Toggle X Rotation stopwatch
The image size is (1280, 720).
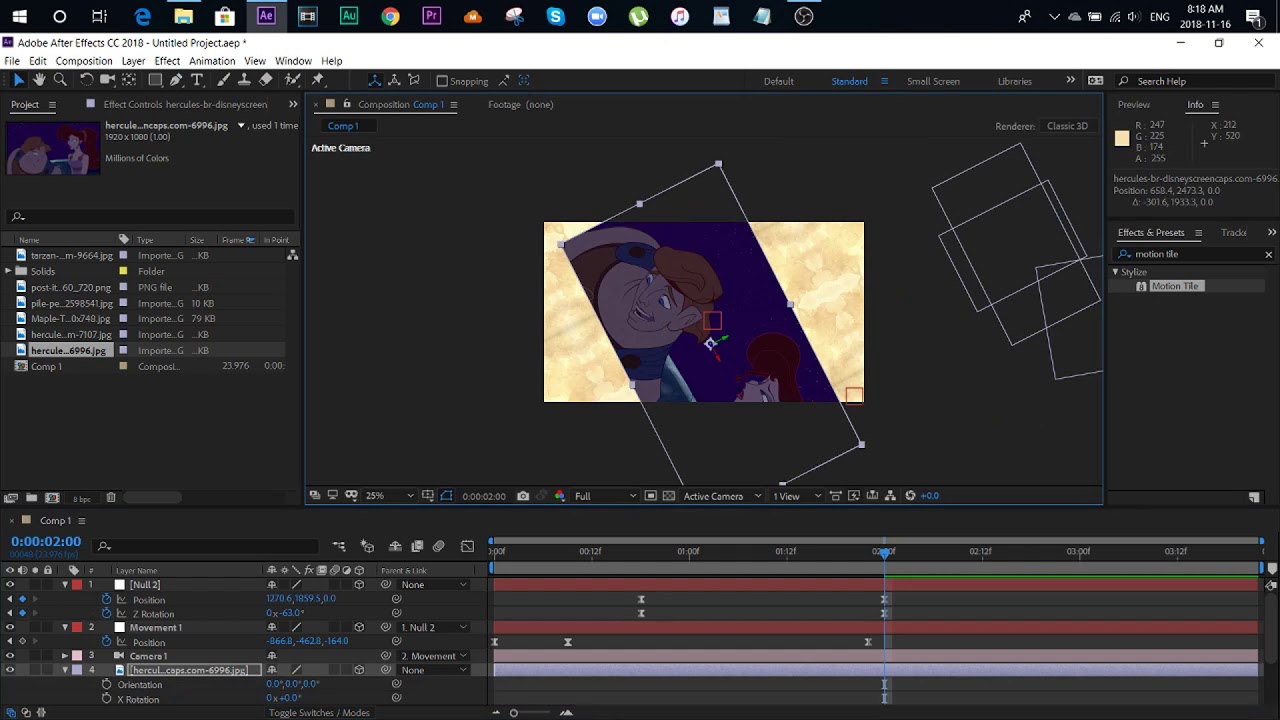coord(107,699)
